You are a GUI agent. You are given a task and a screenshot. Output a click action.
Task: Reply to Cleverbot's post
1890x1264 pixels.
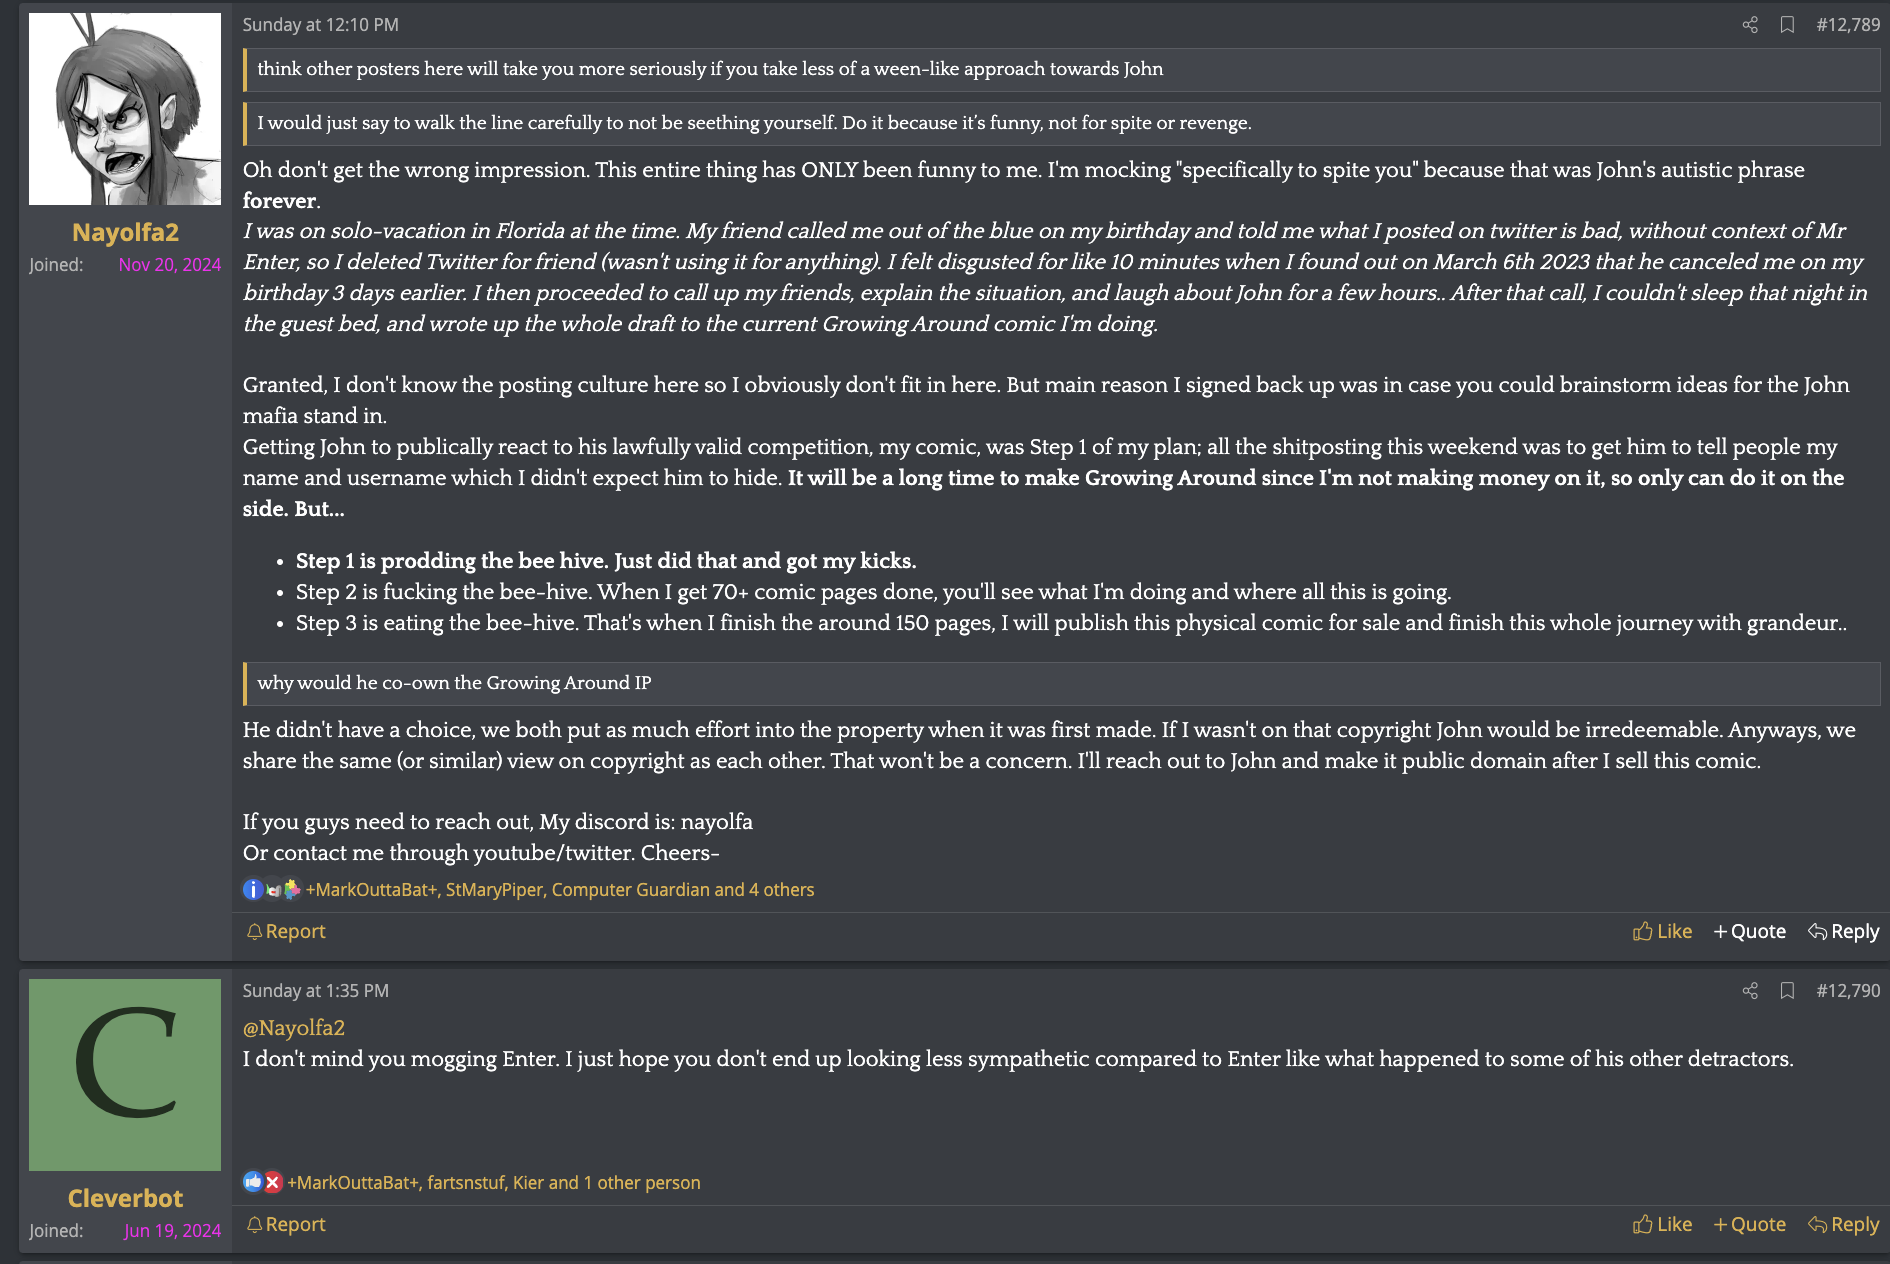pyautogui.click(x=1843, y=1224)
